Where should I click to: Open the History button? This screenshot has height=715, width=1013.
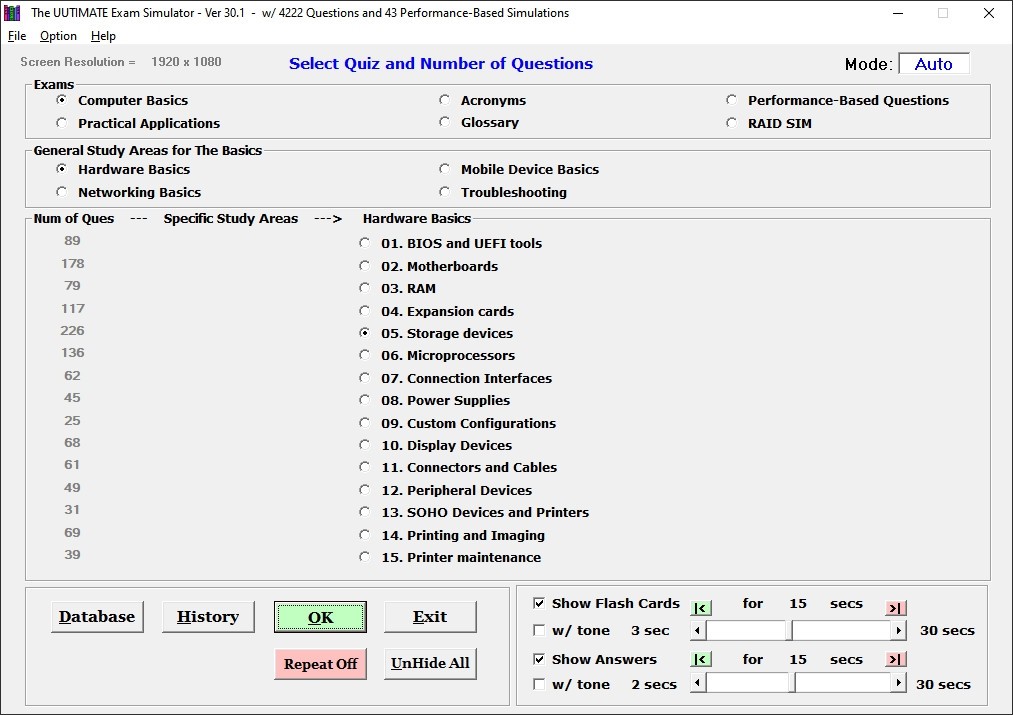pyautogui.click(x=208, y=617)
